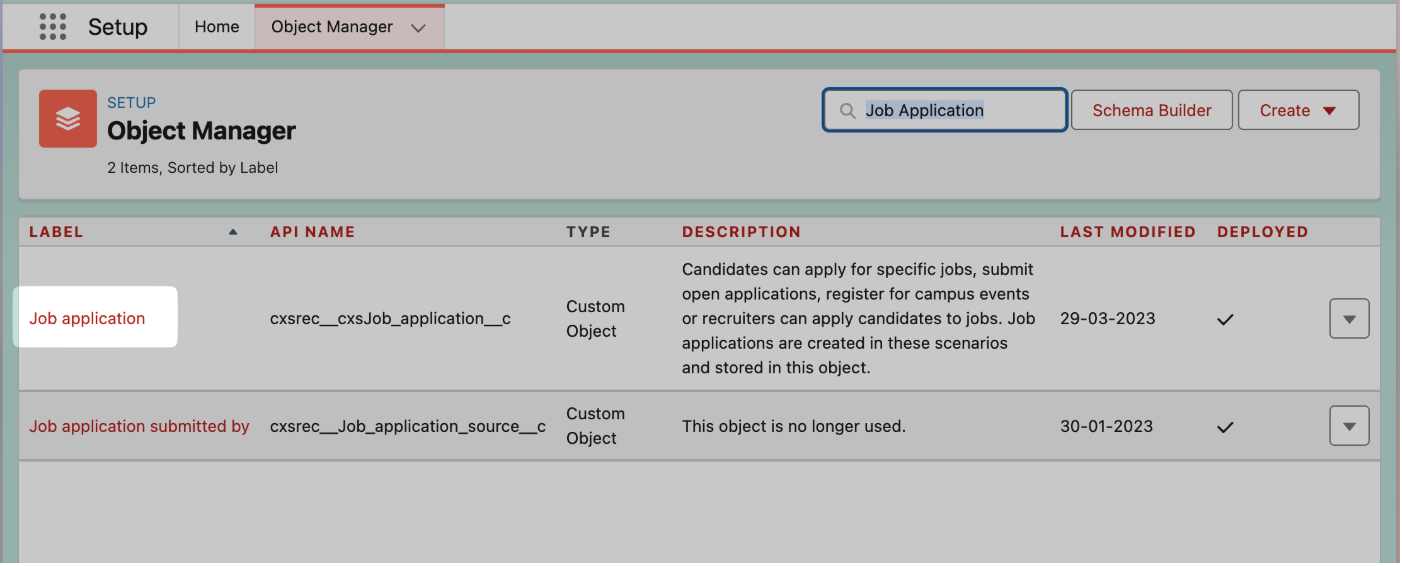The height and width of the screenshot is (566, 1402).
Task: Open the Job application object
Action: pyautogui.click(x=87, y=318)
